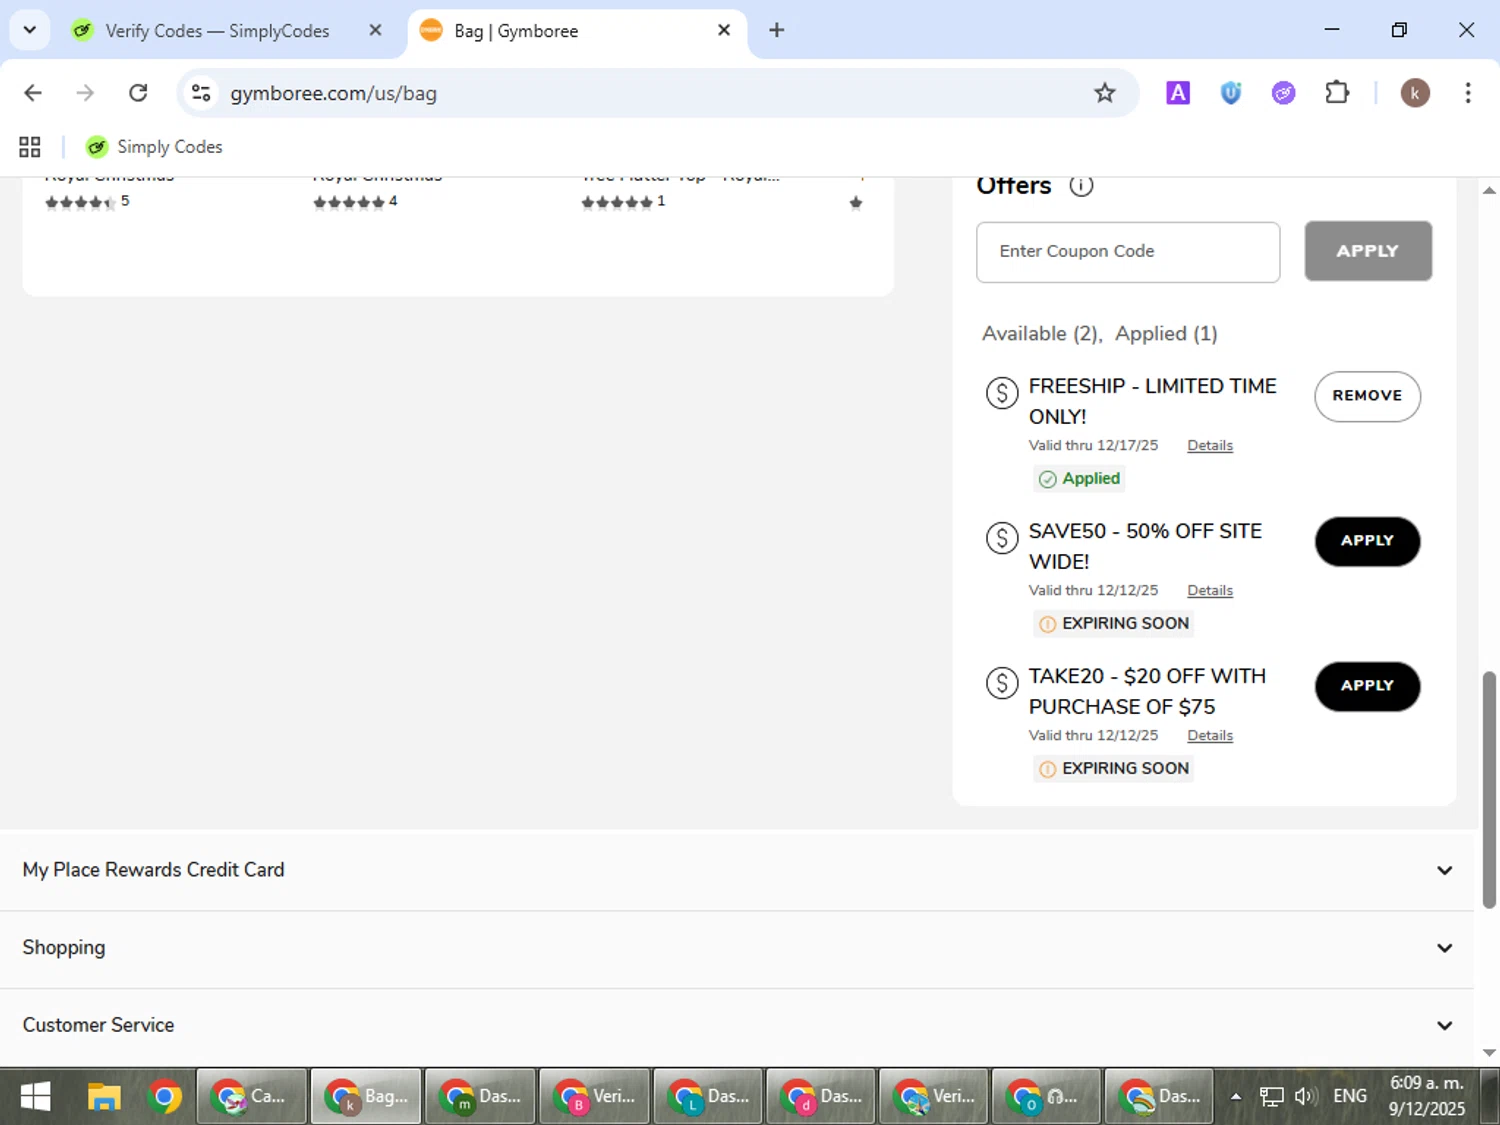Open a new browser tab
The width and height of the screenshot is (1500, 1125).
(777, 30)
